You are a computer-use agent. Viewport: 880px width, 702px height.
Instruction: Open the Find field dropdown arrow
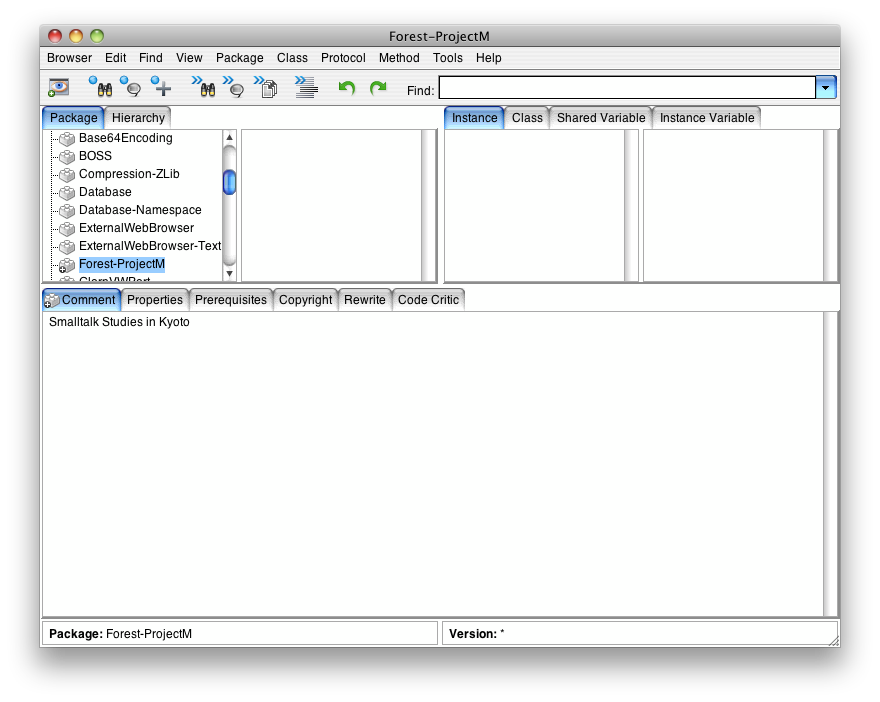pos(826,88)
